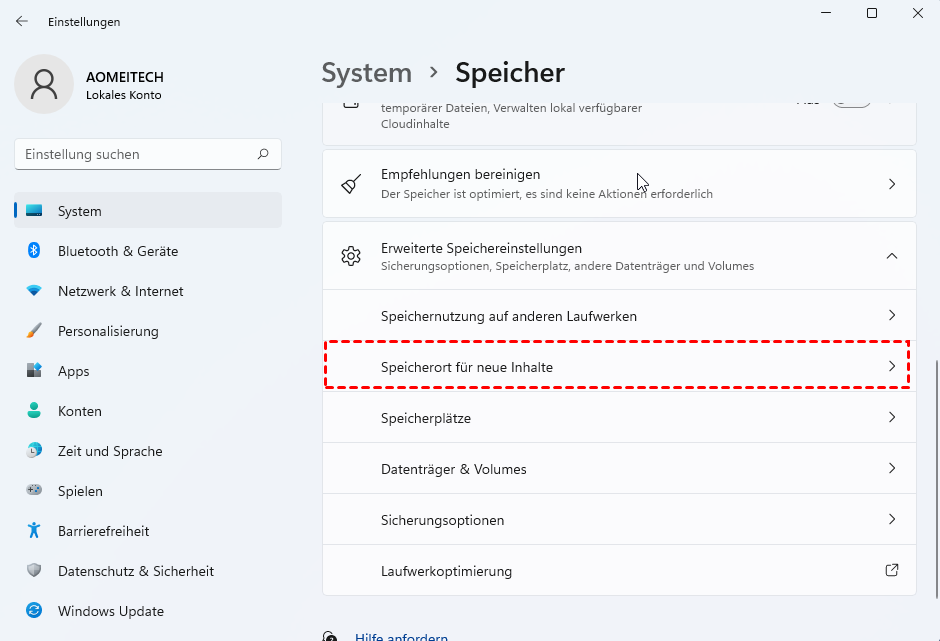Open the Hilfe anfordern link

point(400,636)
